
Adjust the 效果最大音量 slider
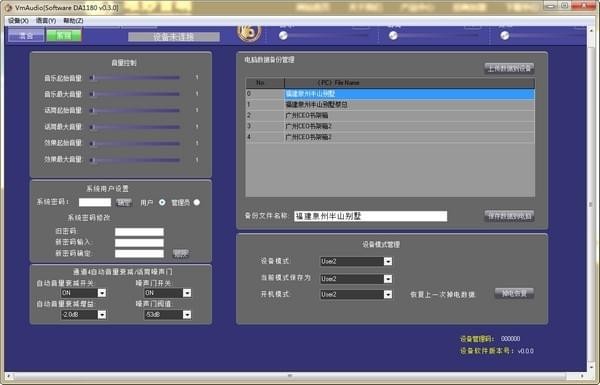click(135, 160)
